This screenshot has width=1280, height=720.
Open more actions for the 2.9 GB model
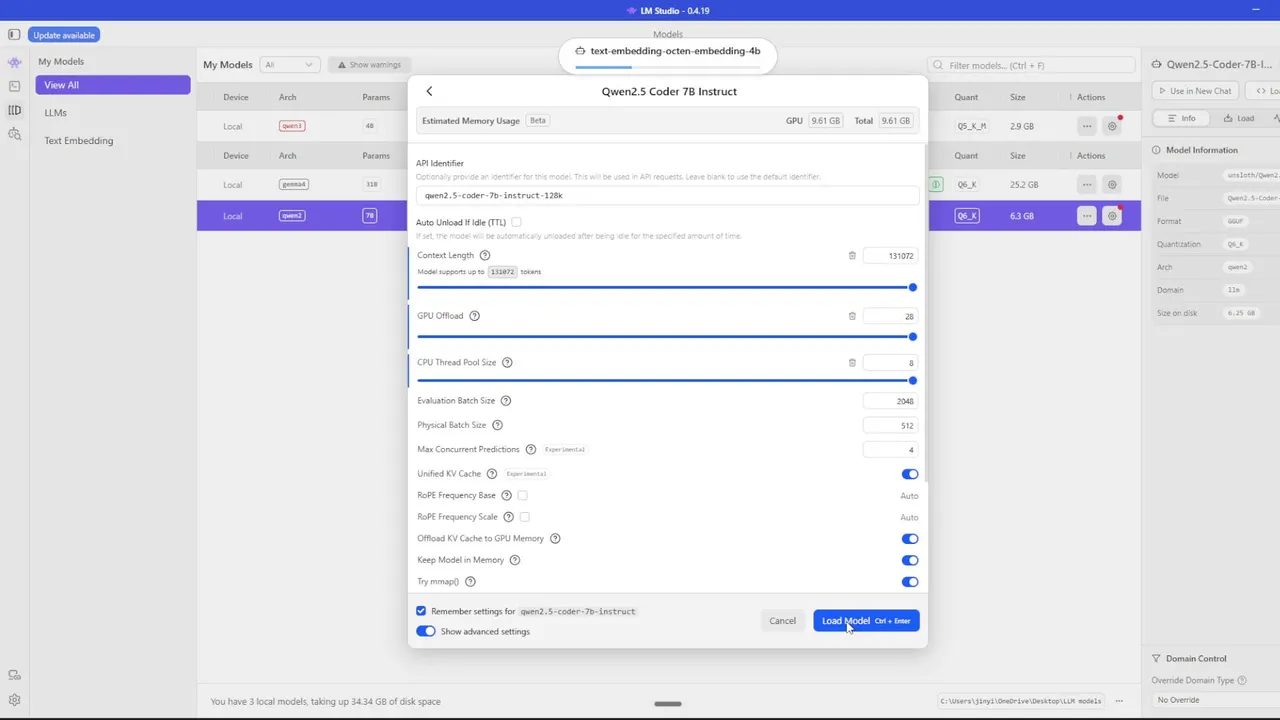[x=1087, y=126]
